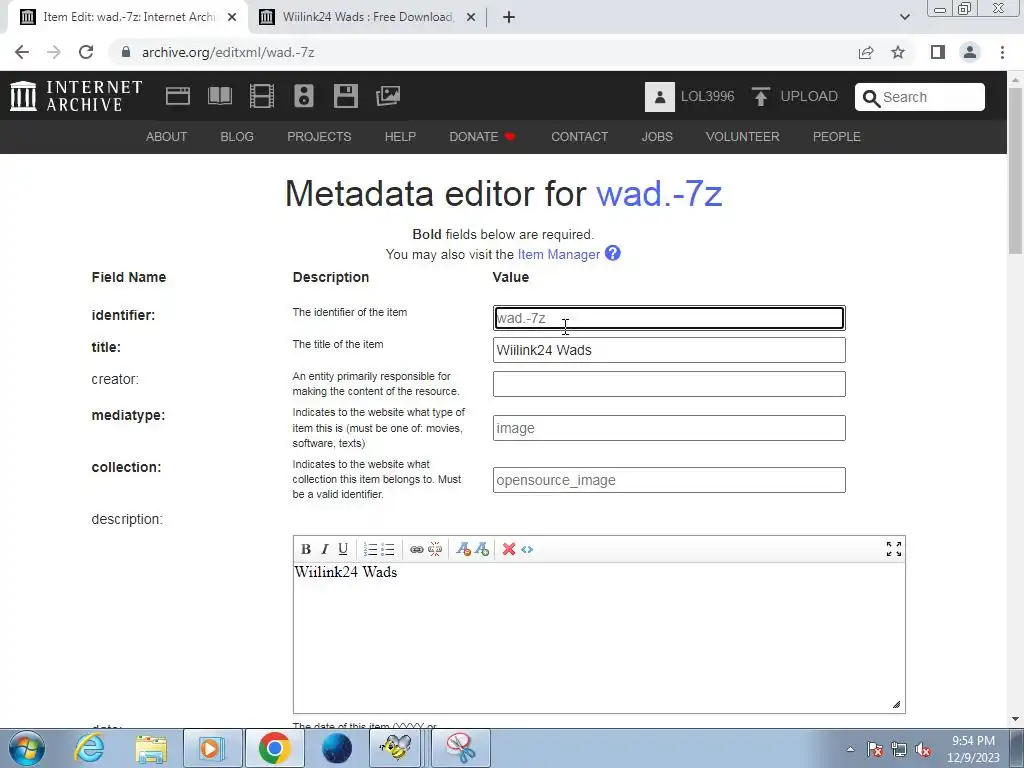Open the JOBS menu item
Screen dimensions: 1024x768
pyautogui.click(x=657, y=136)
